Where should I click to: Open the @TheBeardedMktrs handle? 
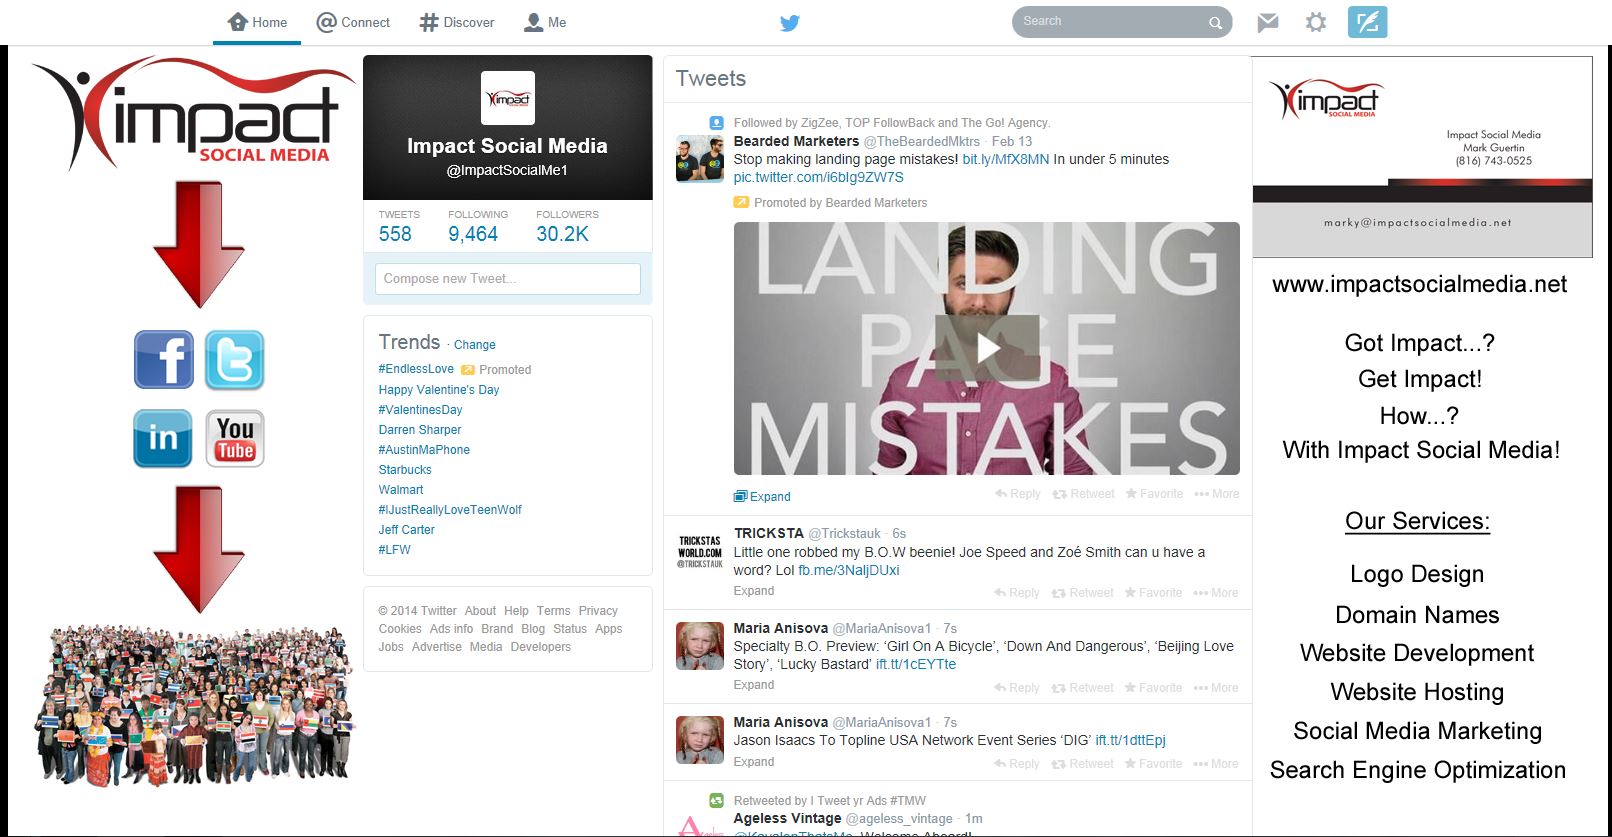tap(922, 141)
